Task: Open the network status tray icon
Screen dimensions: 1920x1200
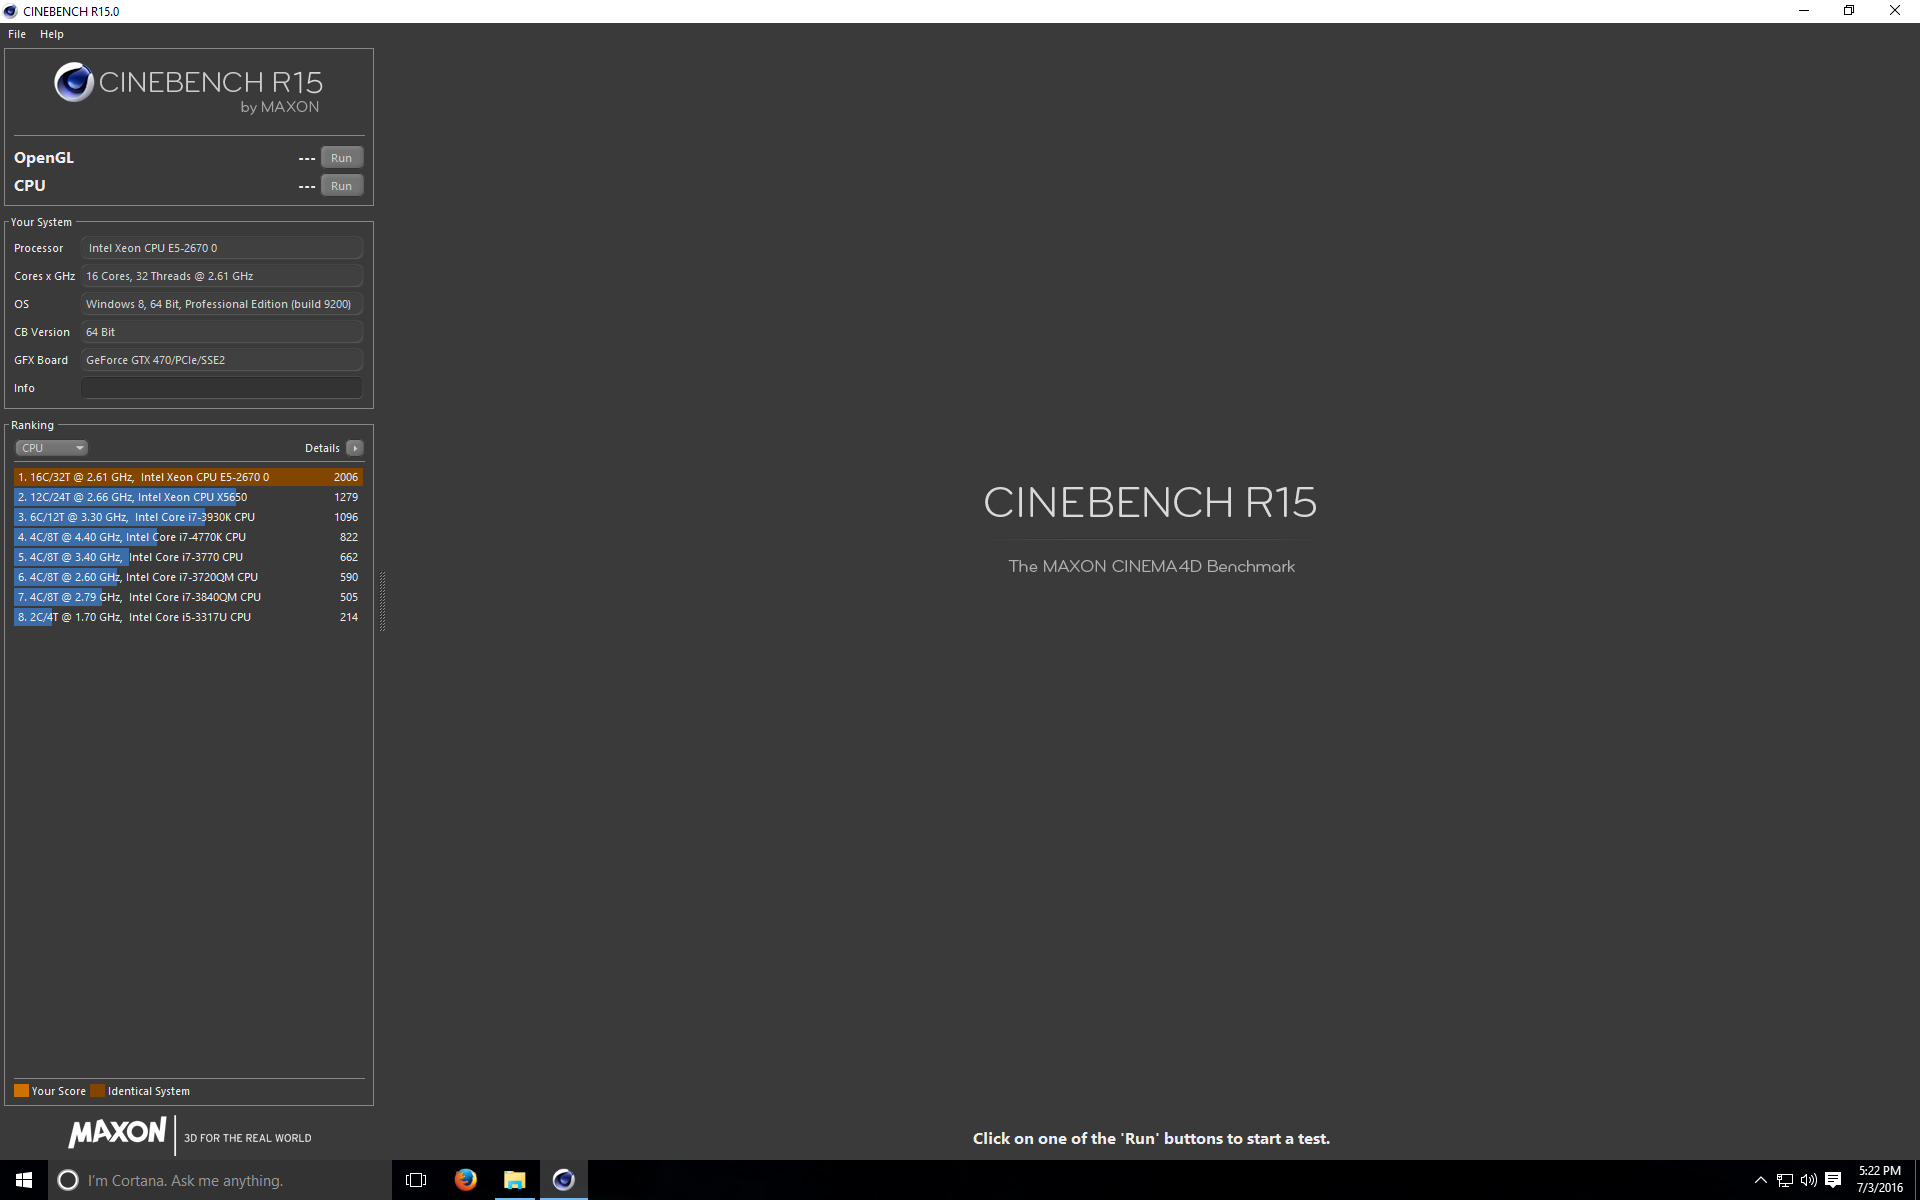Action: (x=1785, y=1181)
